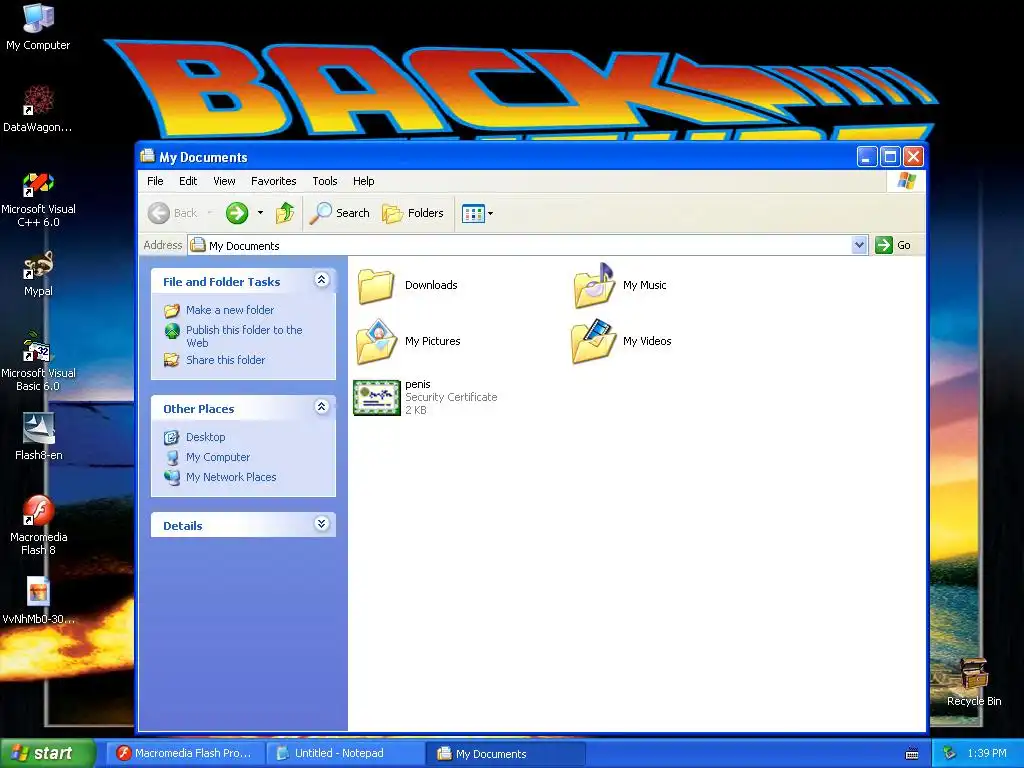Viewport: 1024px width, 768px height.
Task: Go to My Computer in Other Places
Action: click(x=218, y=457)
